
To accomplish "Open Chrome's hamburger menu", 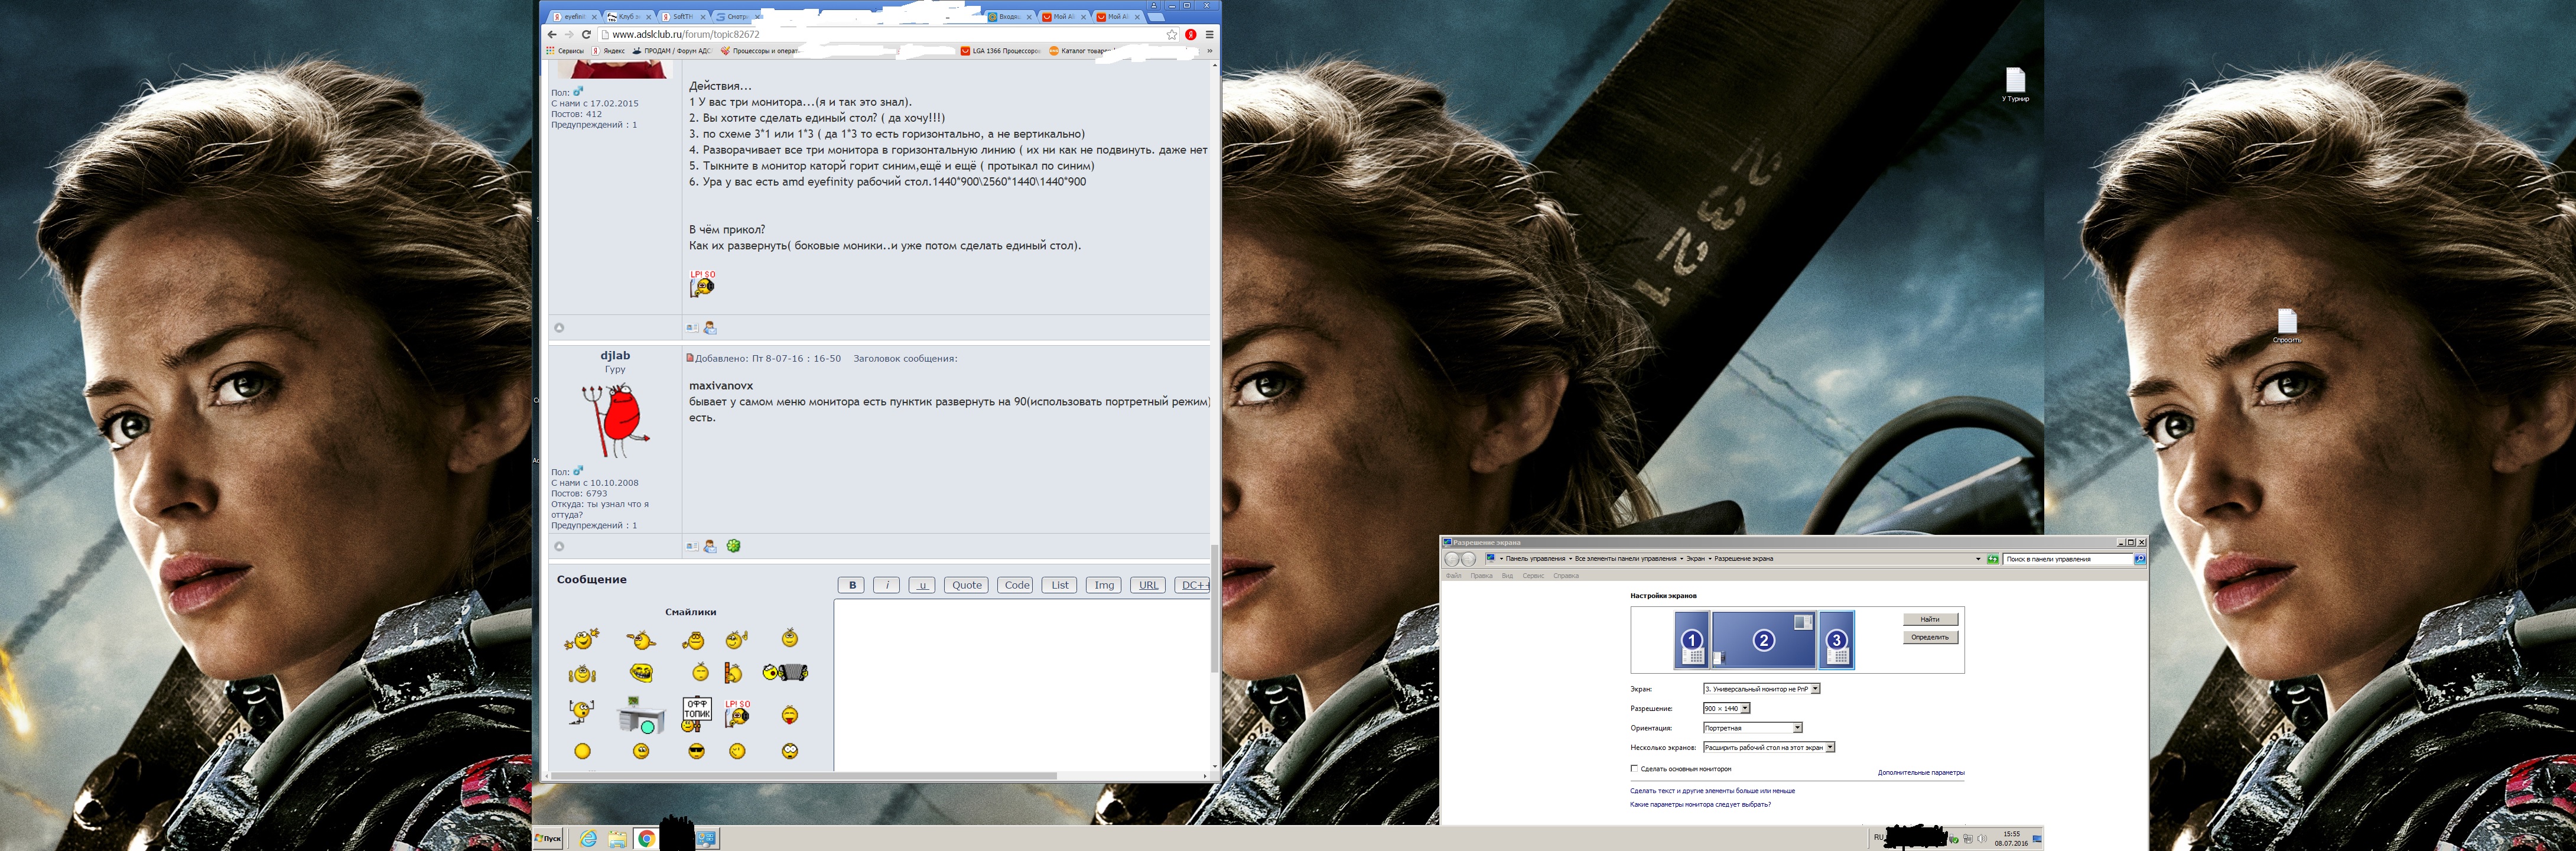I will click(1209, 34).
